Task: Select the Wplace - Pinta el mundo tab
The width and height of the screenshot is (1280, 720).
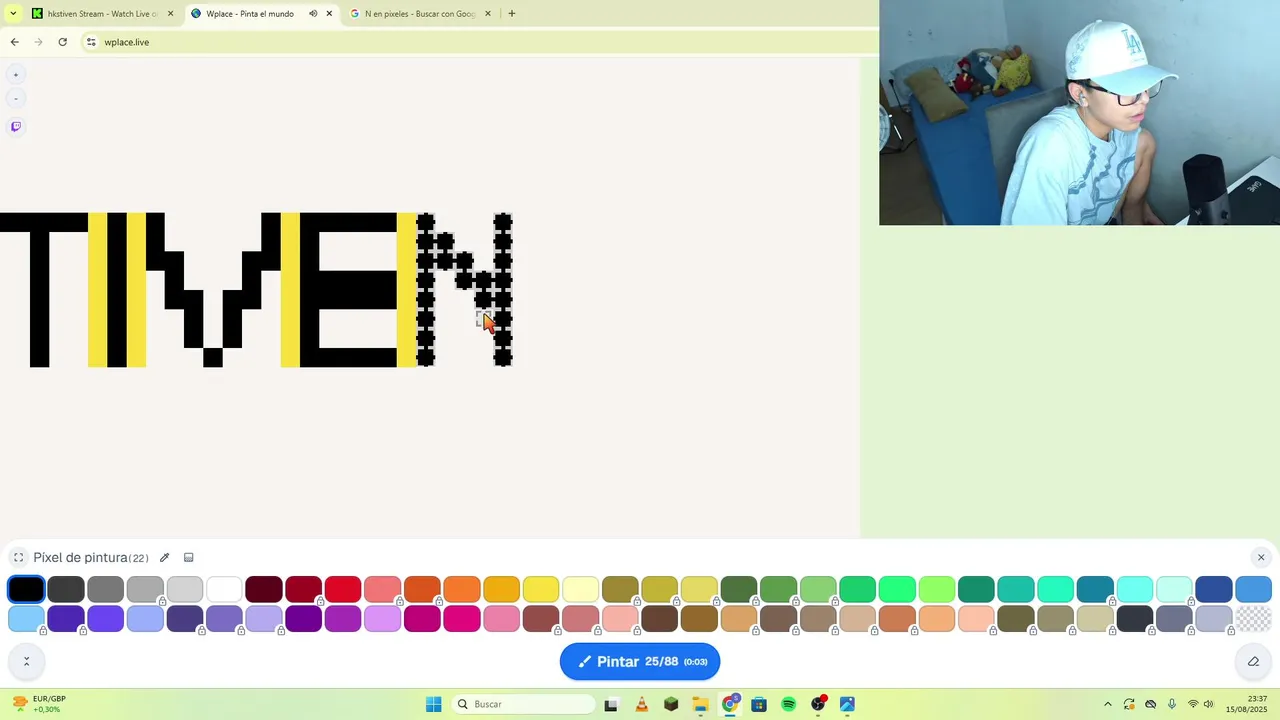Action: (250, 14)
